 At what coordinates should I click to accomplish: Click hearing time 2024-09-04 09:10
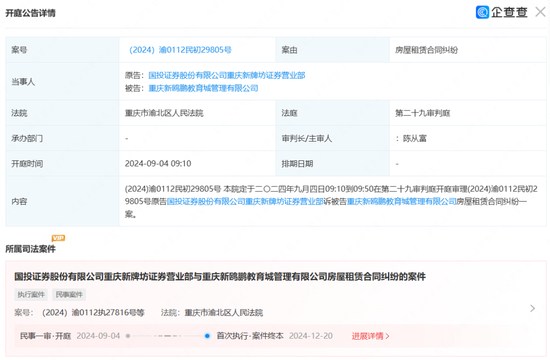(x=158, y=164)
